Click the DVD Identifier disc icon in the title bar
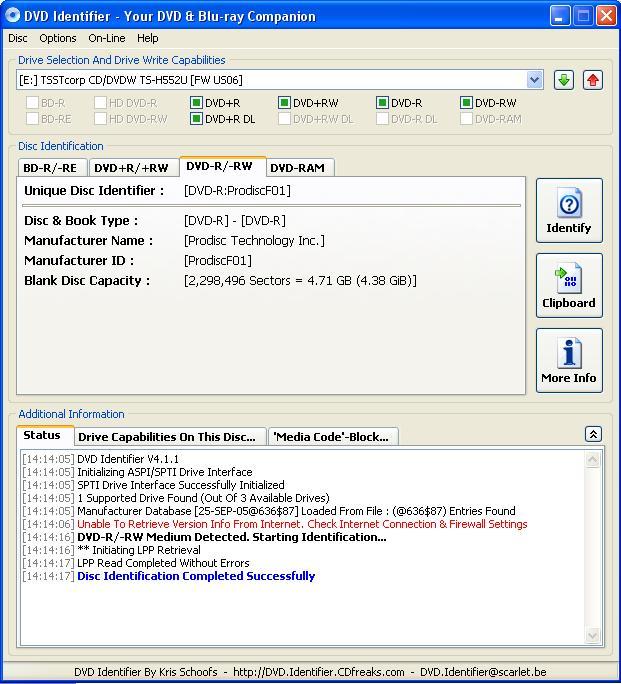Viewport: 621px width, 684px height. pyautogui.click(x=12, y=15)
